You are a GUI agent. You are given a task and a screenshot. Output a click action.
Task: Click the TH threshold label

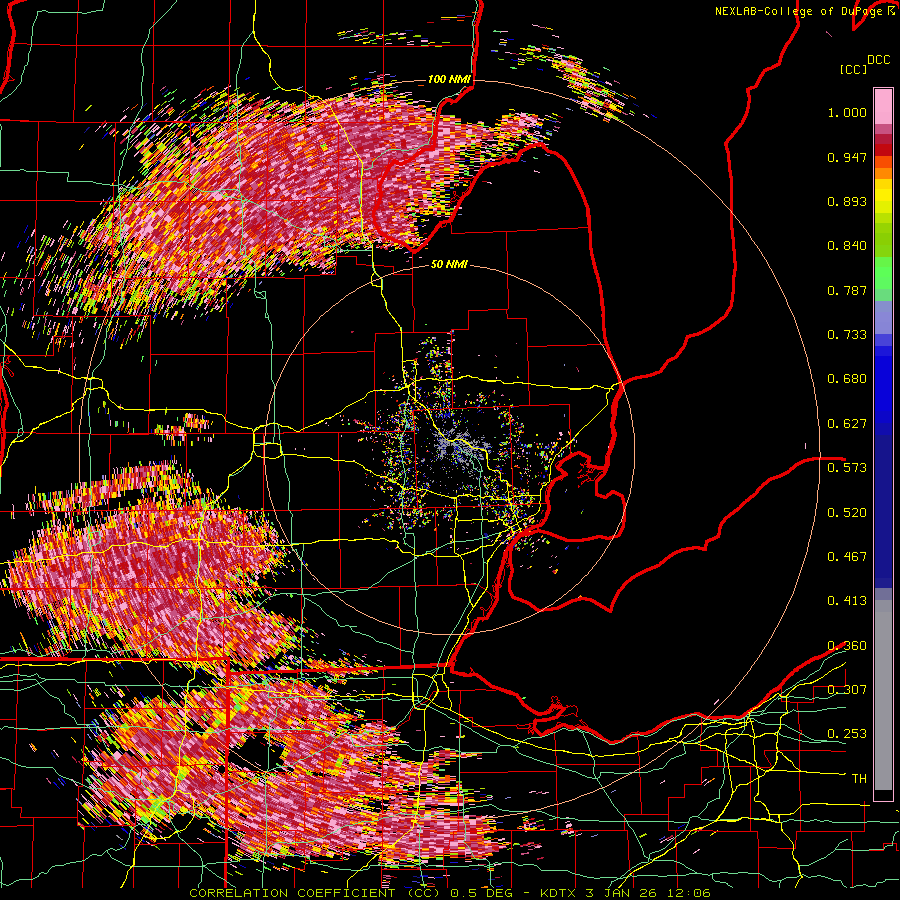(859, 779)
